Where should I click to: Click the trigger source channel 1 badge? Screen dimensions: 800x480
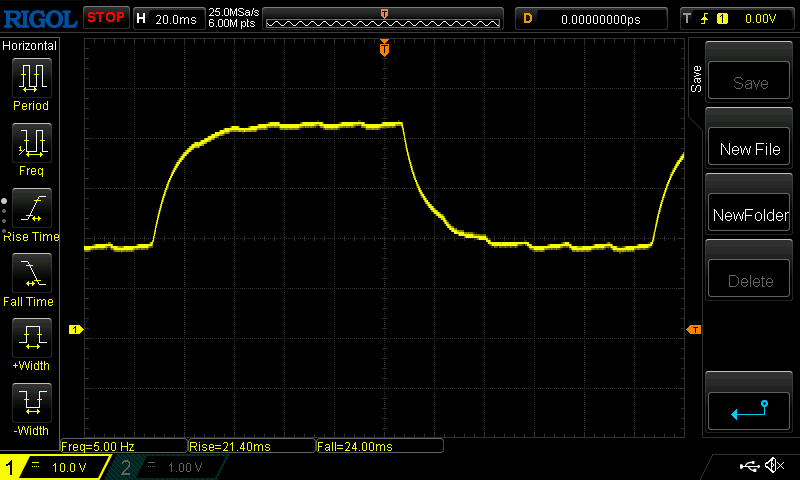[x=722, y=19]
